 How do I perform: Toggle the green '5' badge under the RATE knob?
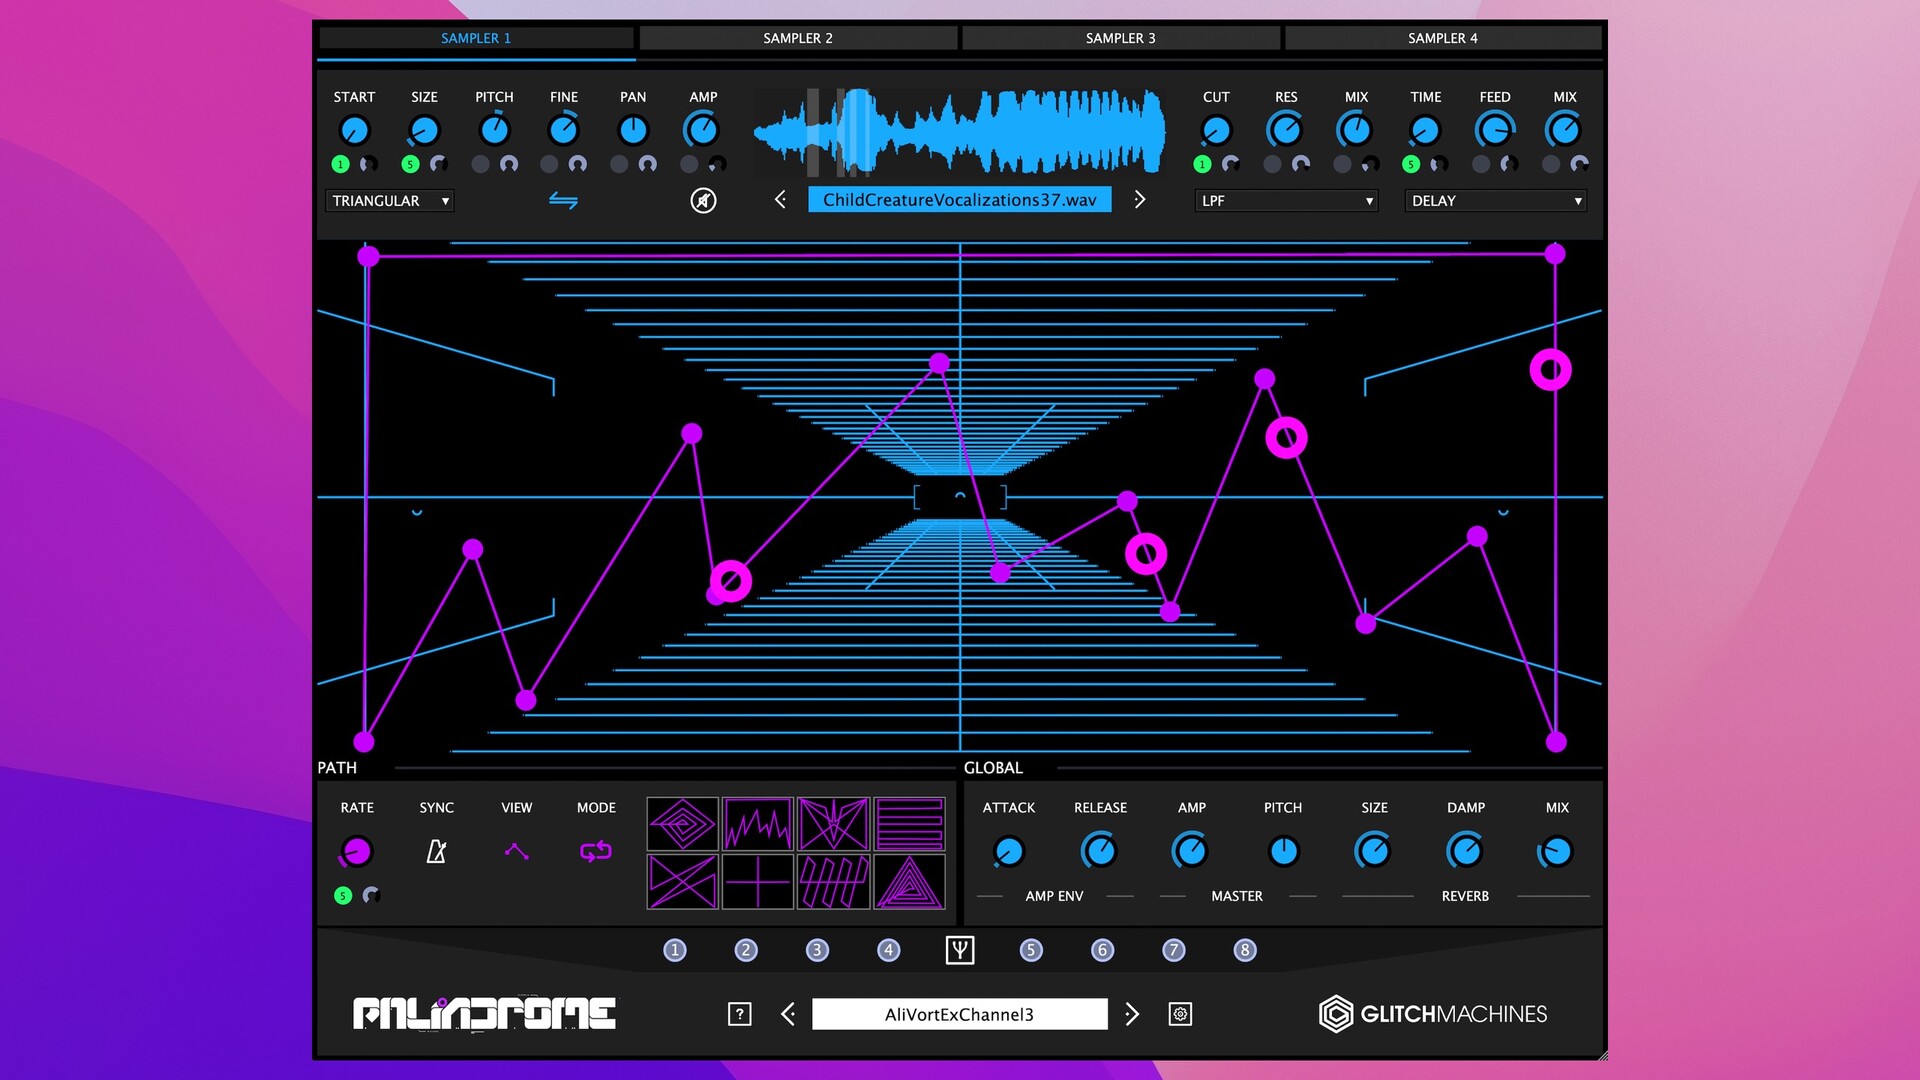coord(343,896)
